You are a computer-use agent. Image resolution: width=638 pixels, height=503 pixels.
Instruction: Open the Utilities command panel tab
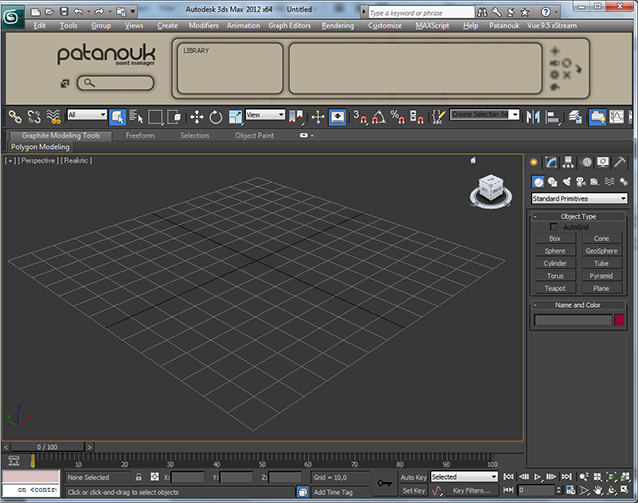pyautogui.click(x=620, y=162)
